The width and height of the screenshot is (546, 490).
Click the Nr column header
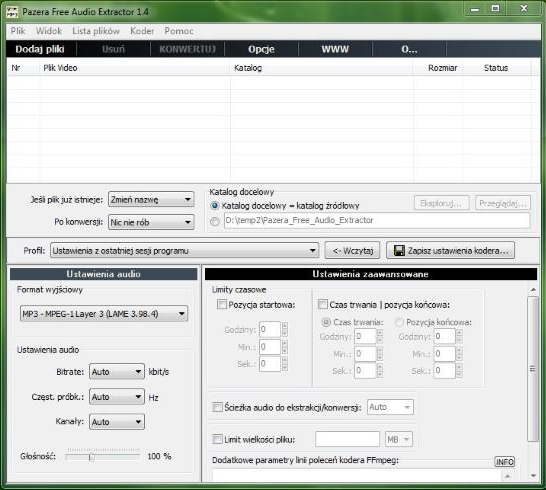click(x=23, y=68)
